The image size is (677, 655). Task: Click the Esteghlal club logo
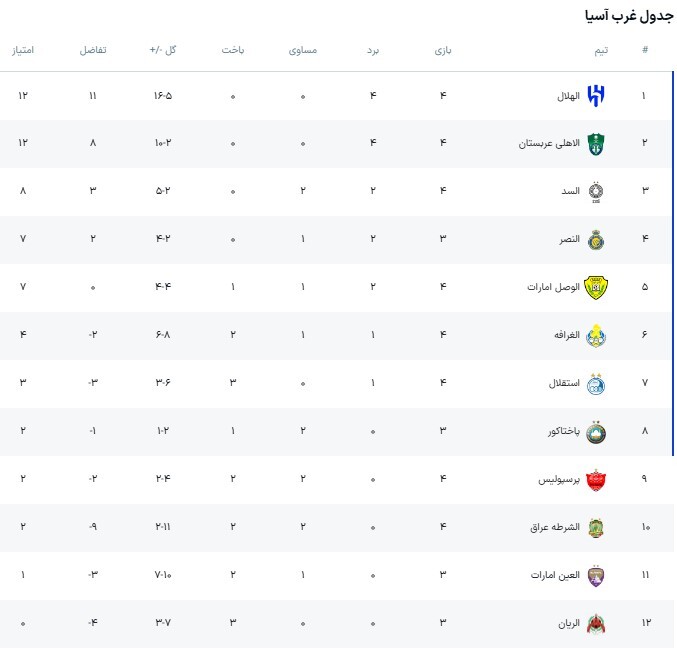[596, 383]
